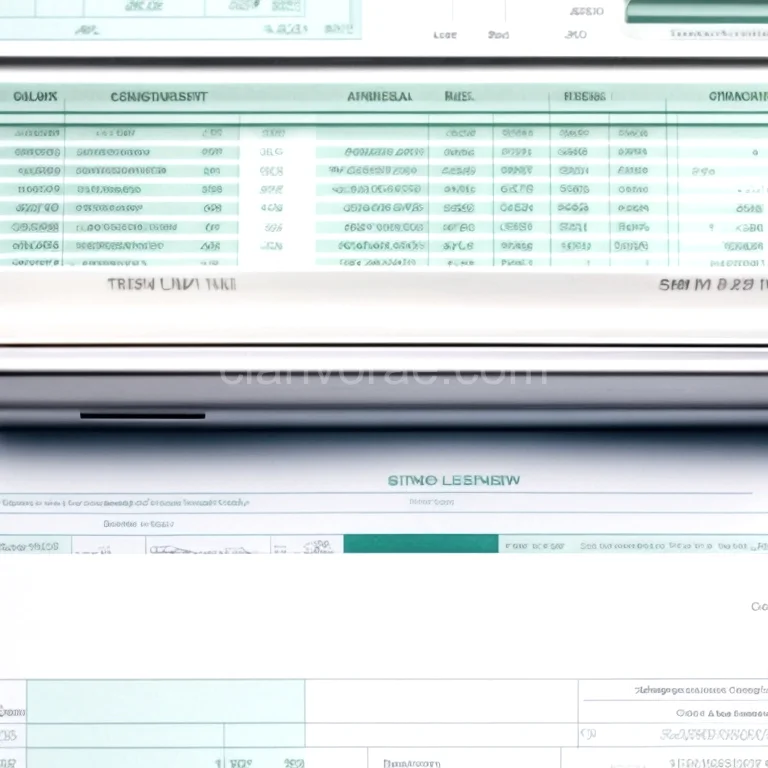
Task: Click the FIBESS column header
Action: coord(584,97)
